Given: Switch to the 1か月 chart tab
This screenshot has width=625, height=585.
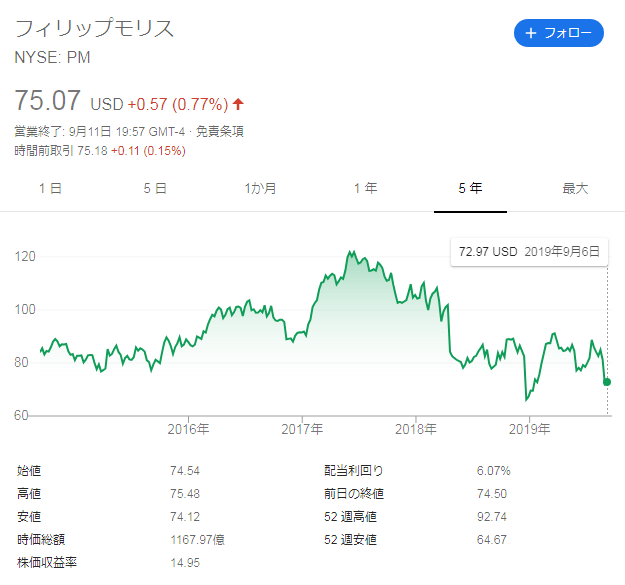Looking at the screenshot, I should click(260, 188).
